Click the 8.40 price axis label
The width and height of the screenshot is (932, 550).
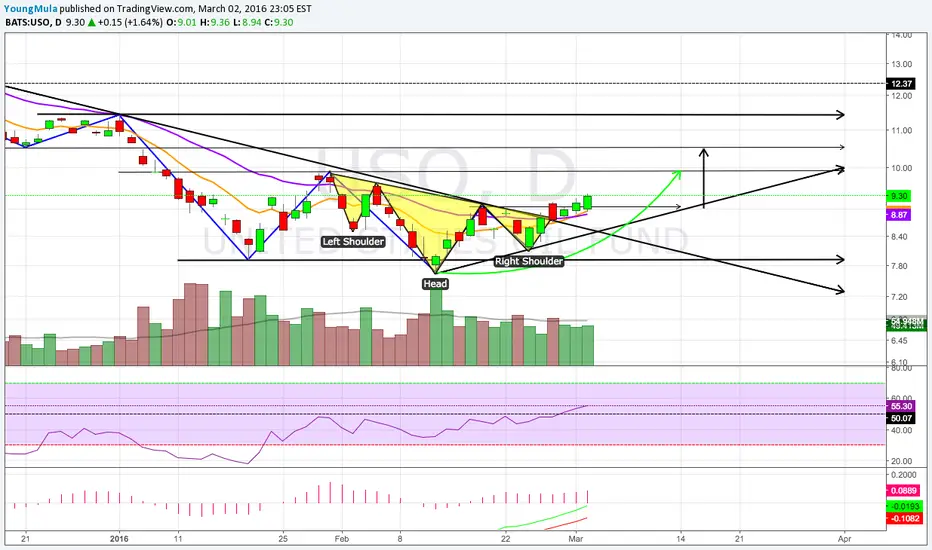click(899, 237)
